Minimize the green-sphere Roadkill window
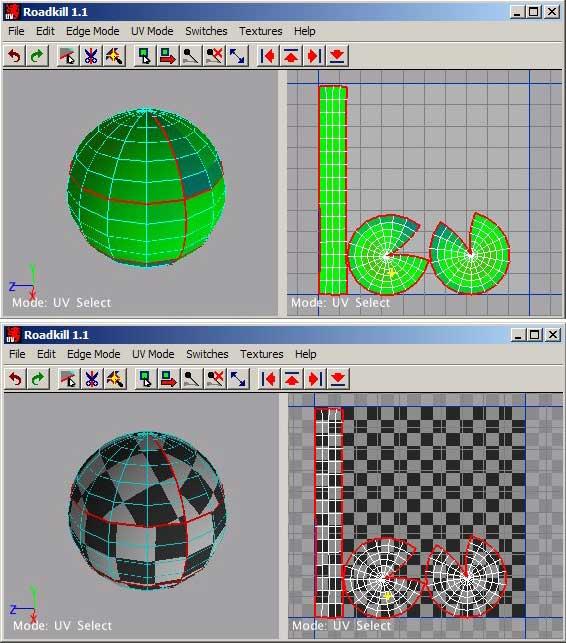The height and width of the screenshot is (643, 566). click(517, 12)
